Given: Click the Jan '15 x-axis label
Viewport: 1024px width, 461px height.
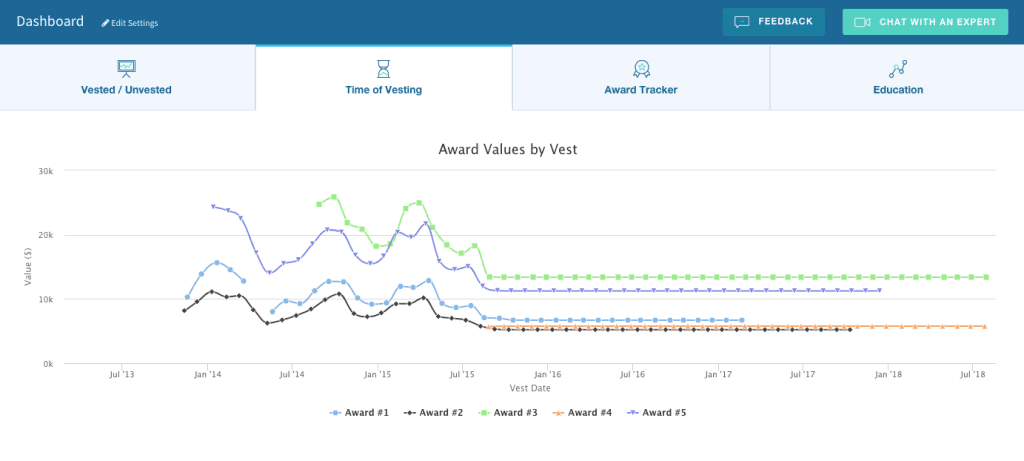Looking at the screenshot, I should point(377,375).
